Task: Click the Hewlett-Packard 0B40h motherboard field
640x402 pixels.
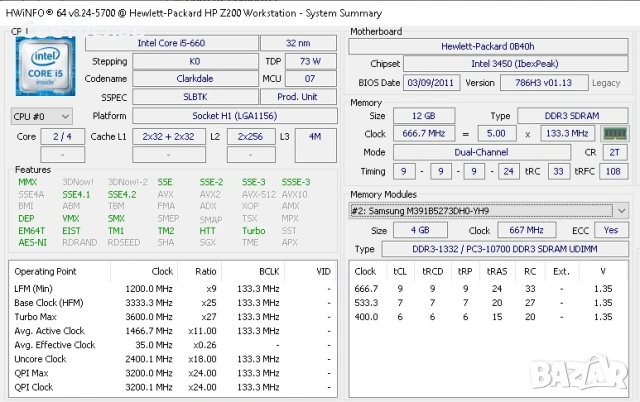Action: [488, 47]
